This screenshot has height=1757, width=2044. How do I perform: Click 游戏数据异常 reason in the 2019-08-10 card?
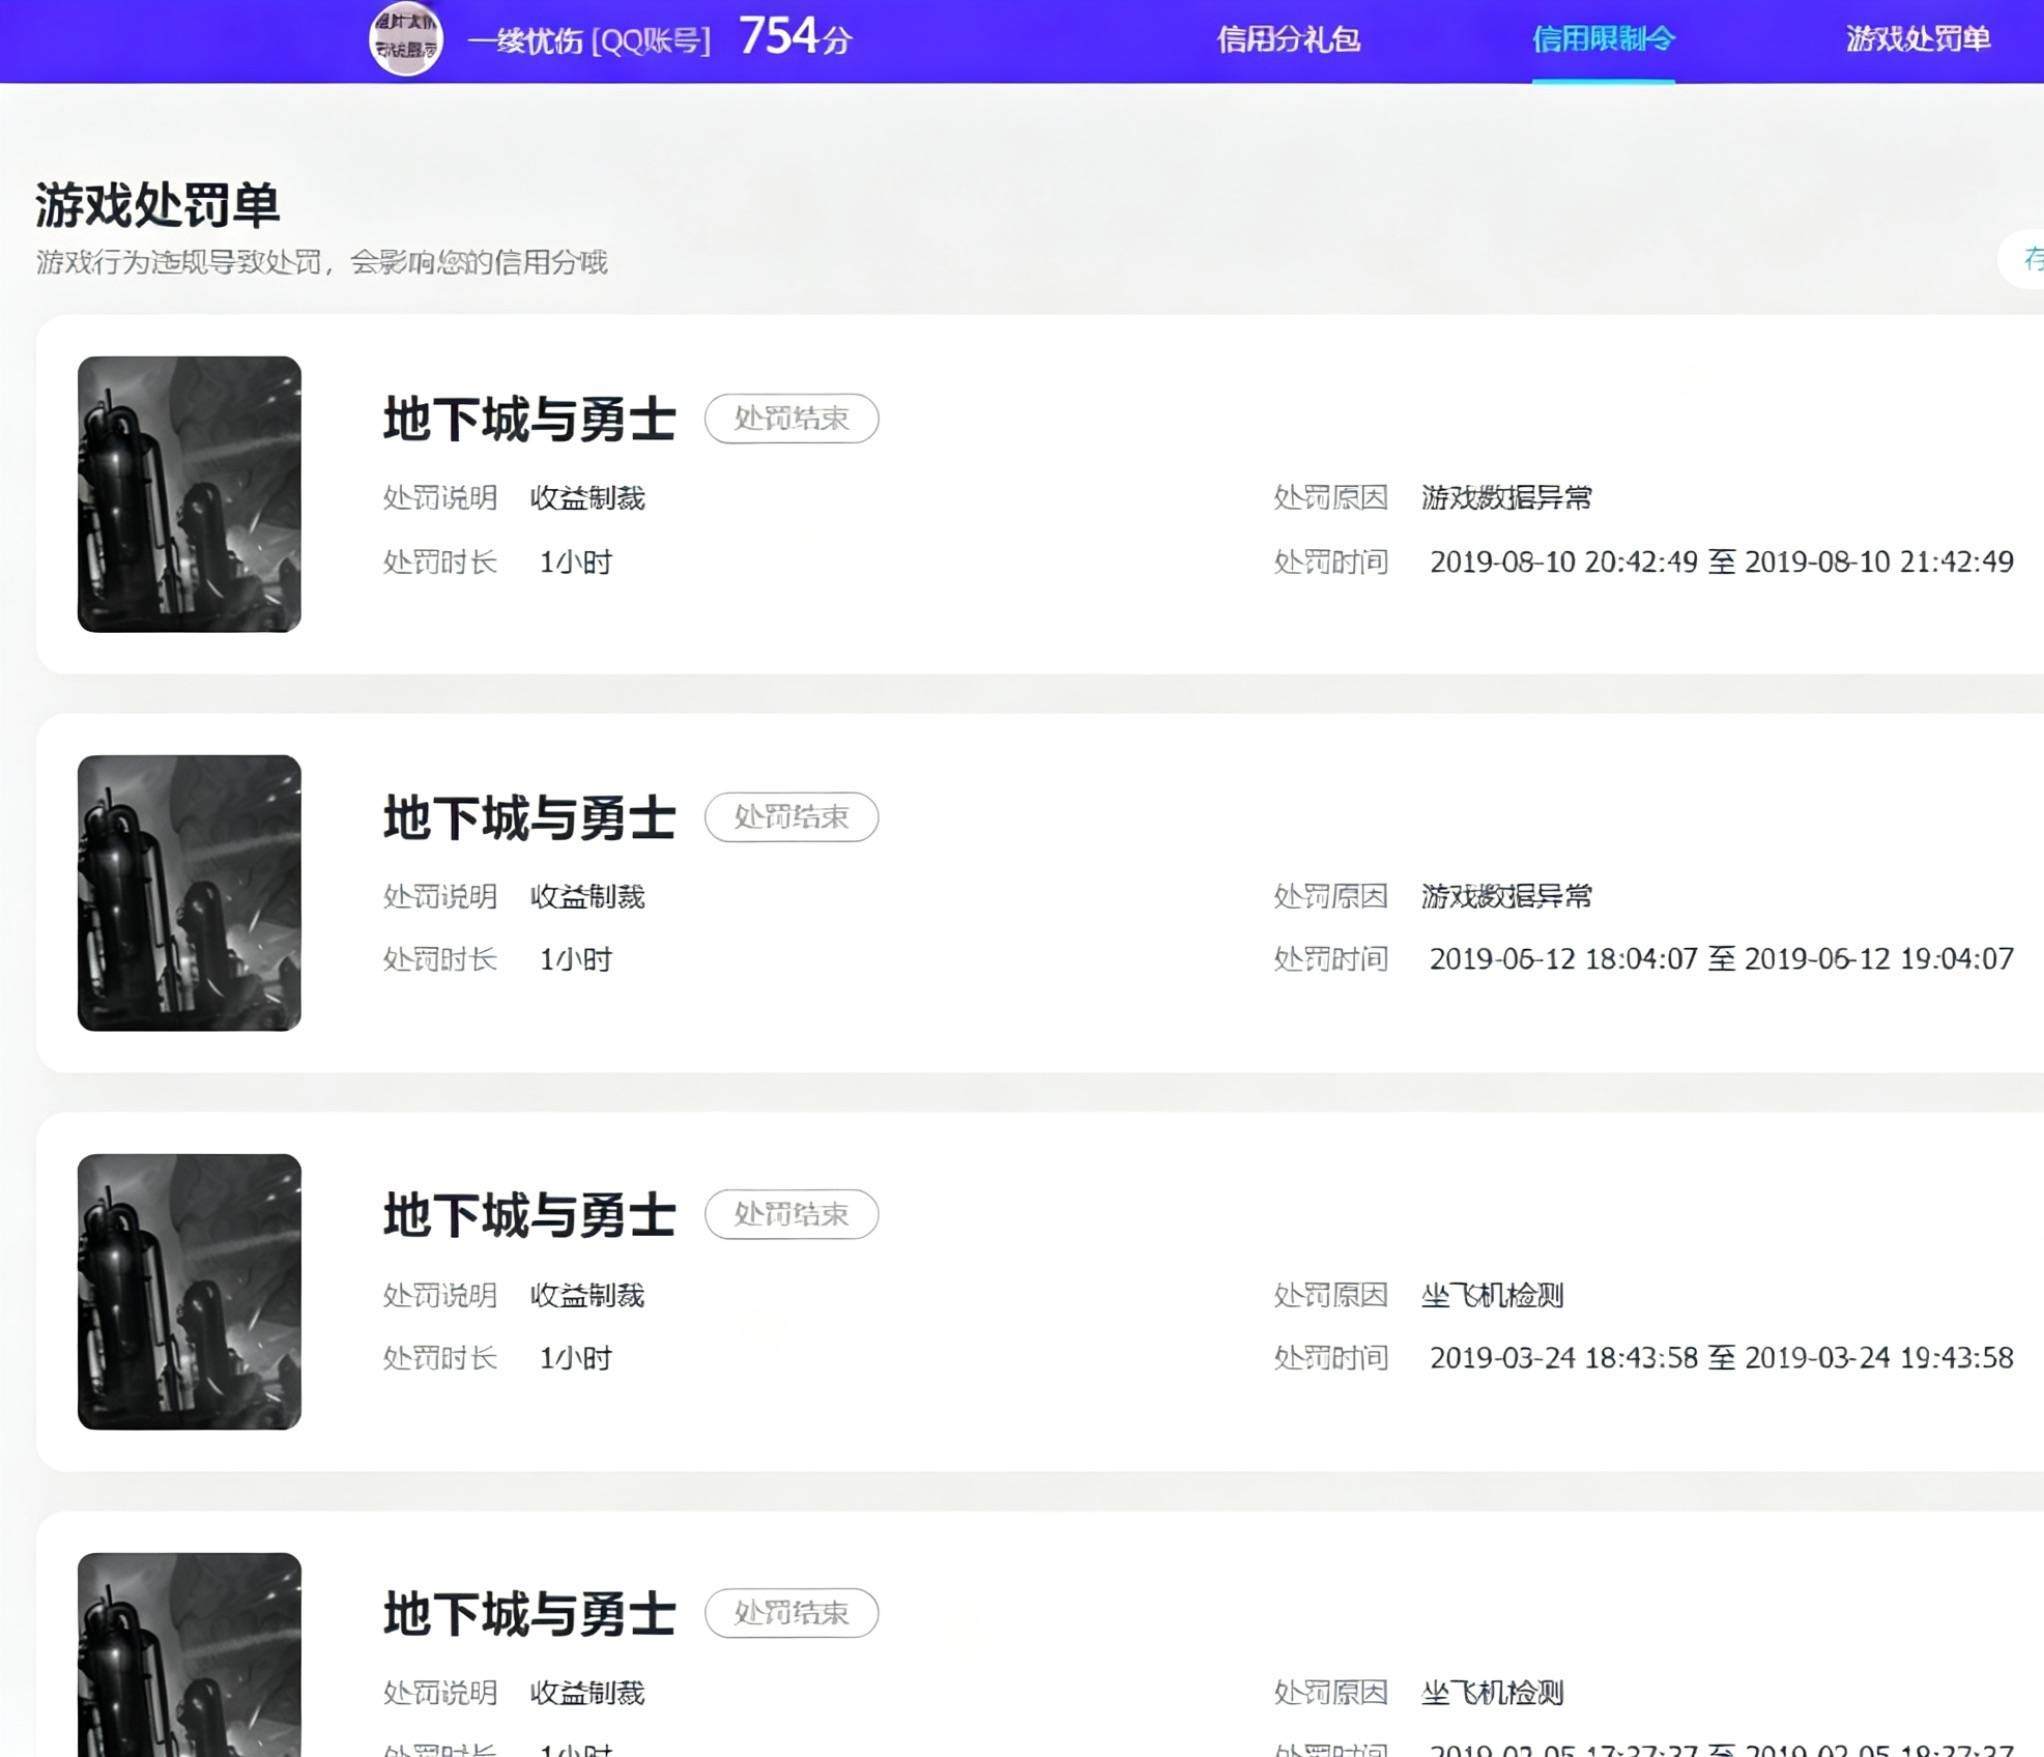tap(1507, 497)
